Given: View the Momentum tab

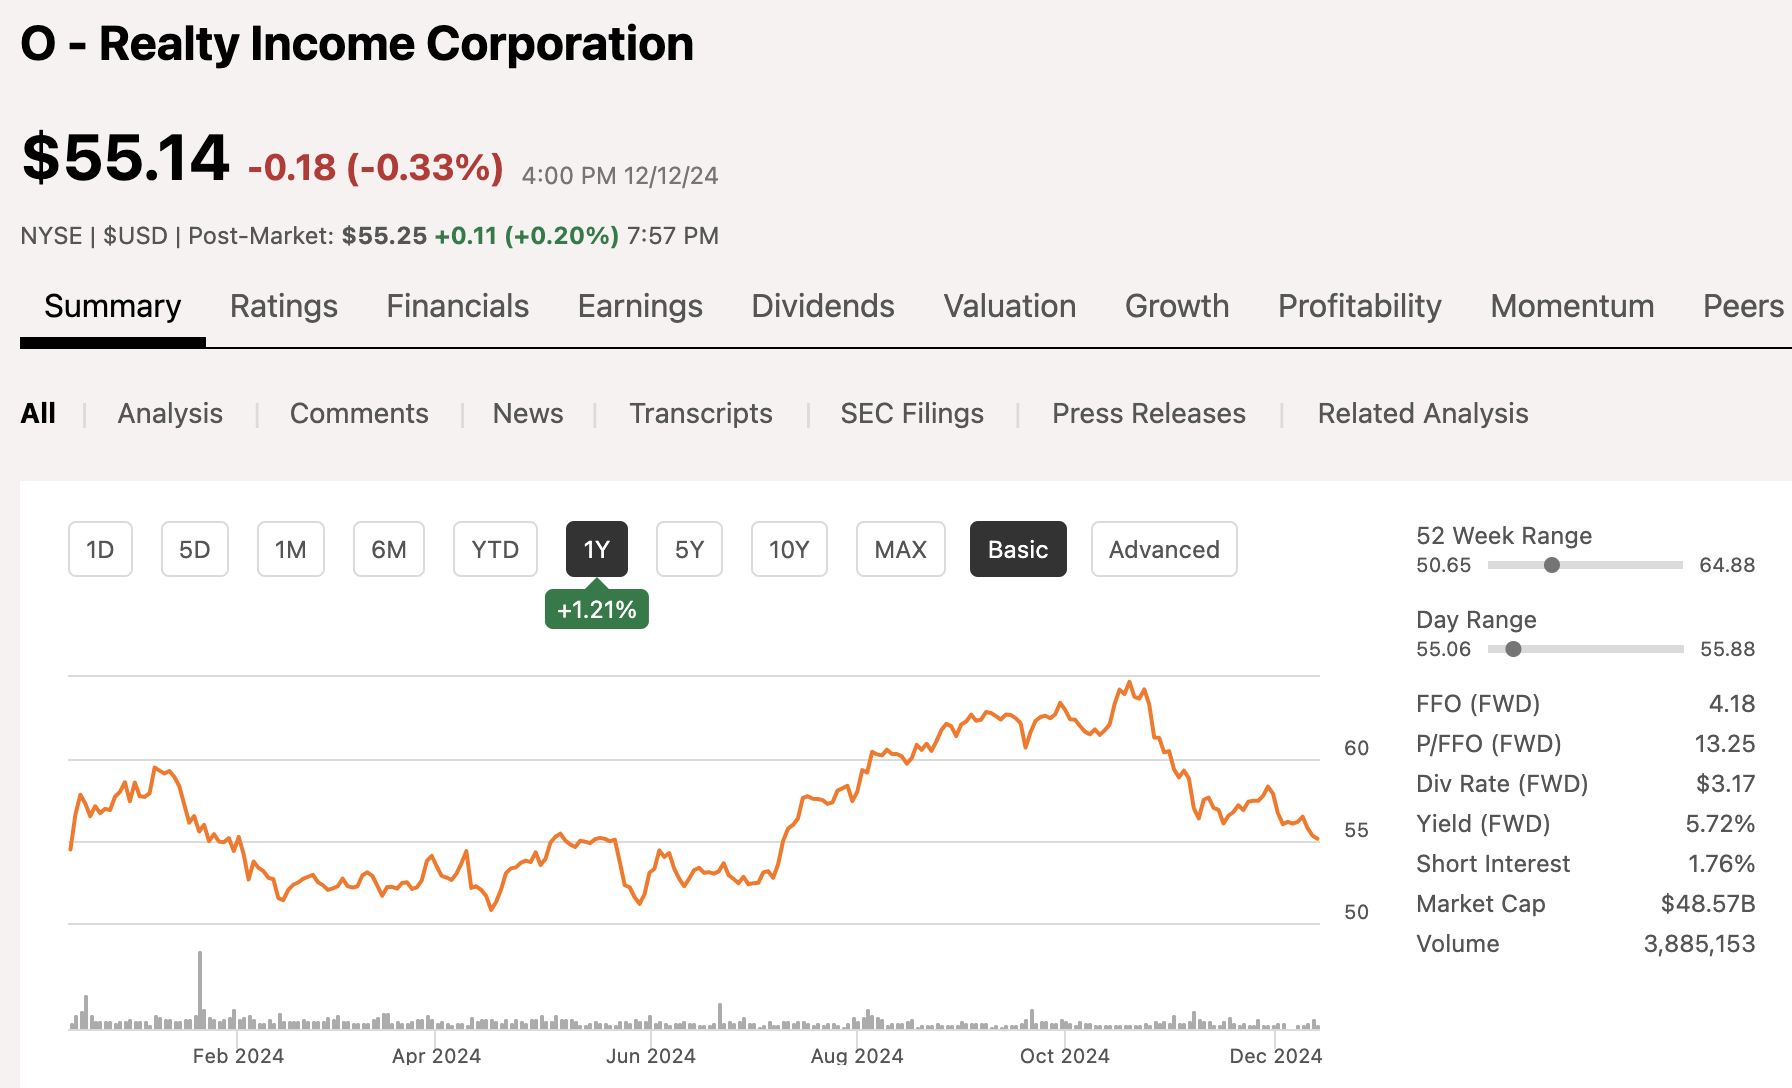Looking at the screenshot, I should (x=1571, y=307).
